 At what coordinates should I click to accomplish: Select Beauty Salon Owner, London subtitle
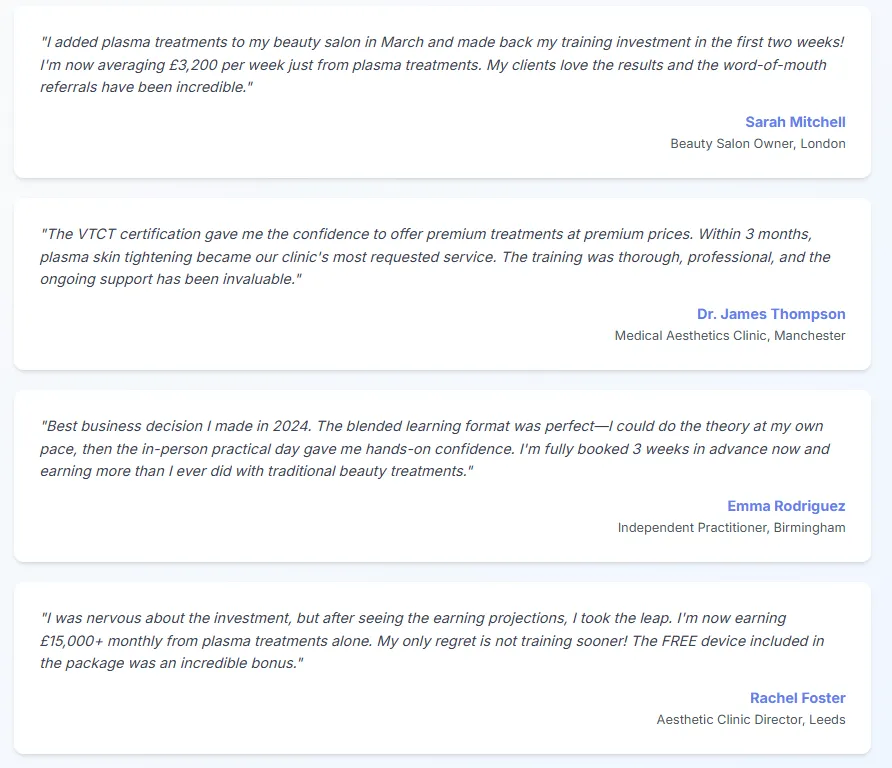[x=757, y=143]
